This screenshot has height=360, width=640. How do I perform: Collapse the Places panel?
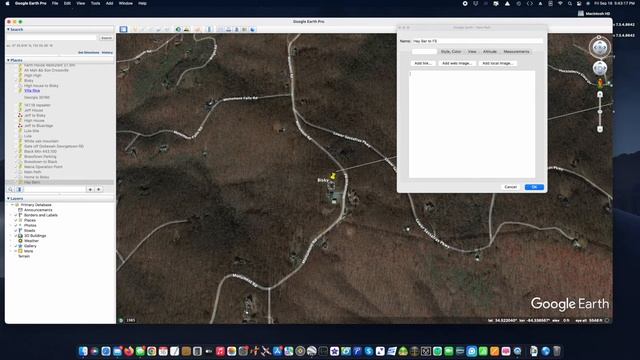pyautogui.click(x=8, y=60)
